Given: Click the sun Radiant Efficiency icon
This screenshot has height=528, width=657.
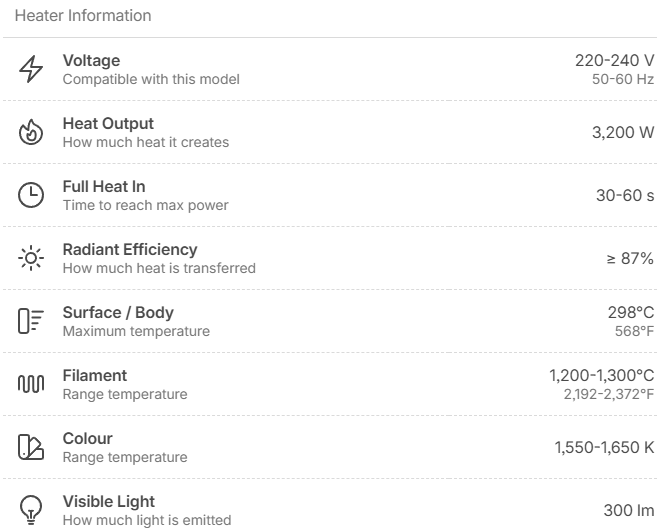Looking at the screenshot, I should coord(32,258).
